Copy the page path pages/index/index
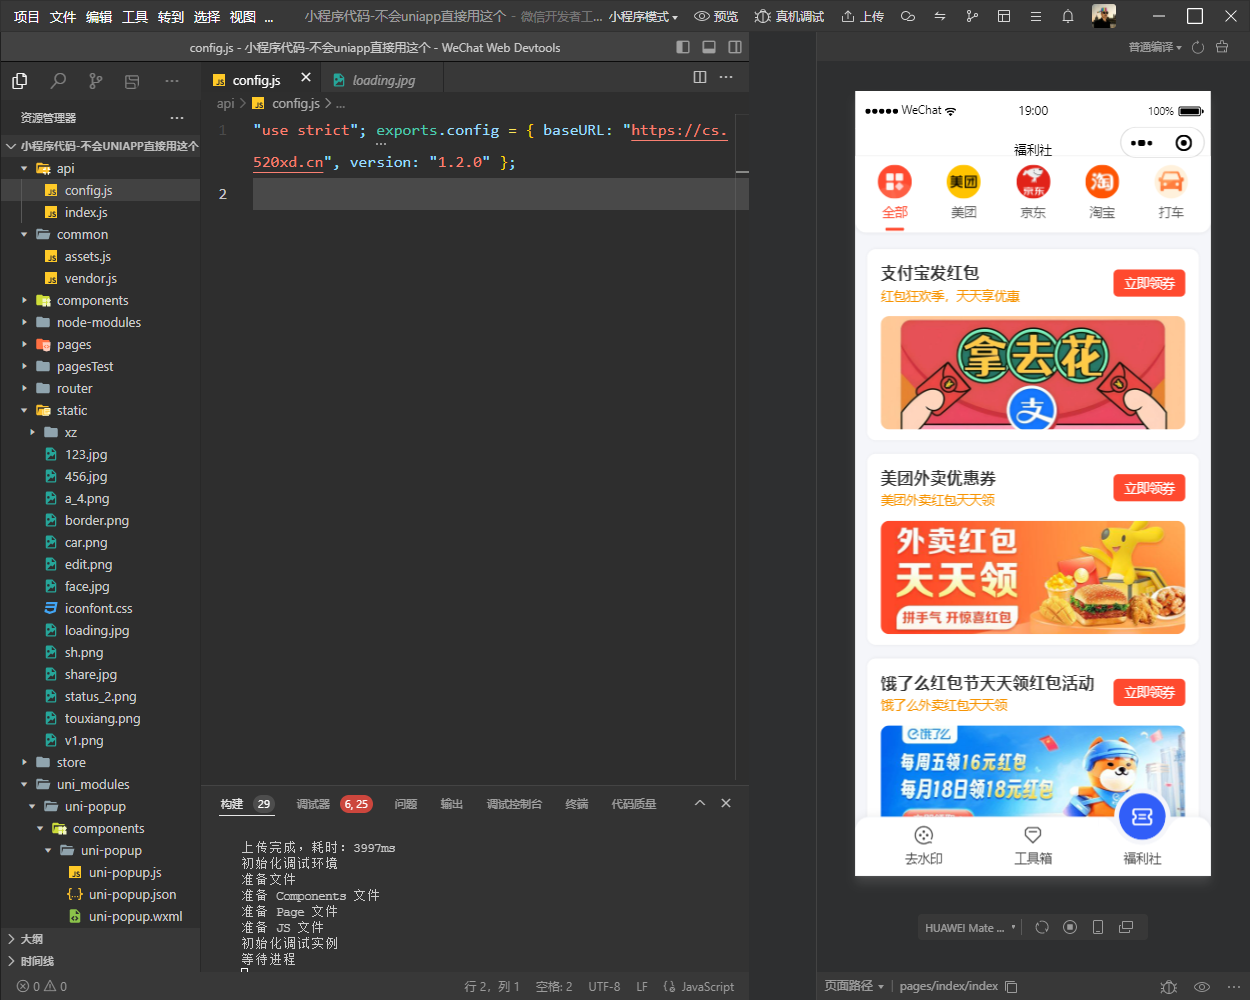The image size is (1250, 1000). click(1011, 986)
